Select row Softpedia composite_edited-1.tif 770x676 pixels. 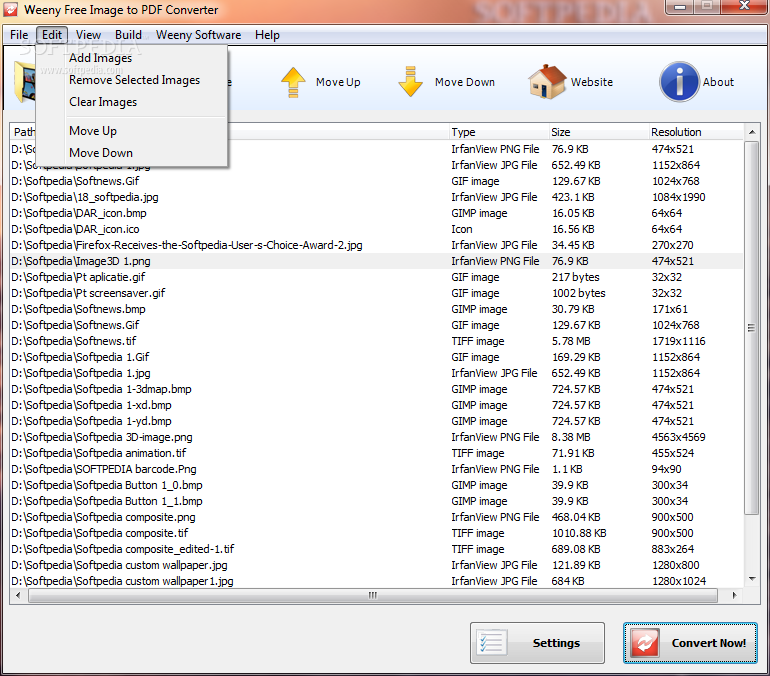(x=377, y=549)
